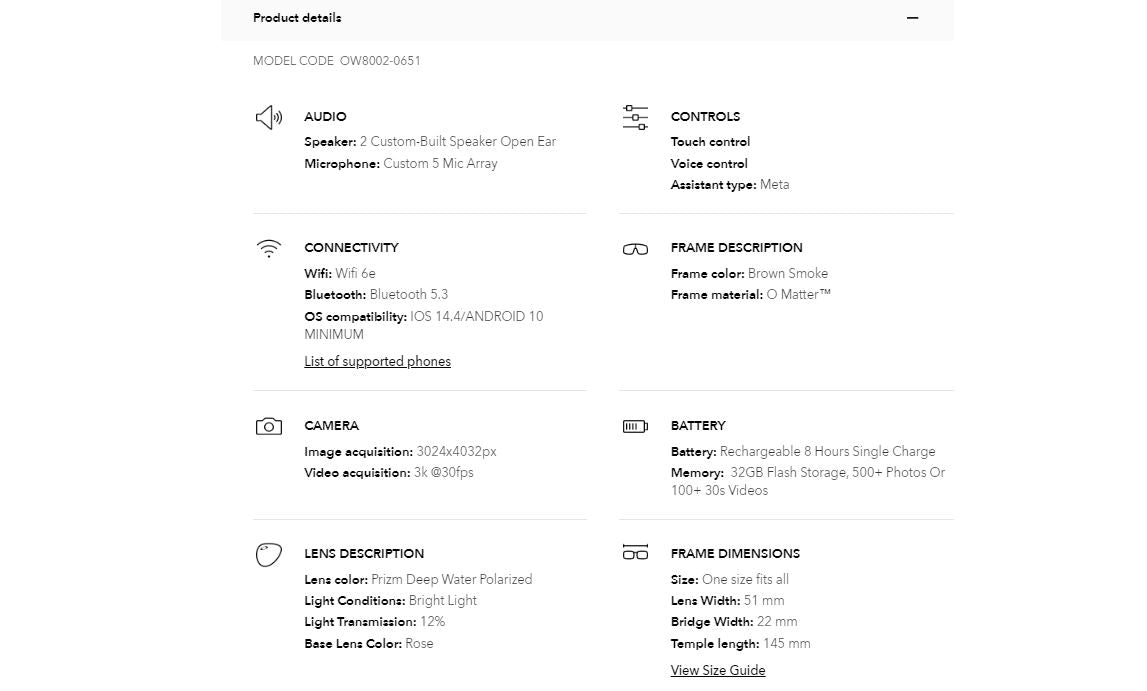Click the Brown Smoke frame color value
This screenshot has width=1147, height=691.
click(x=788, y=274)
